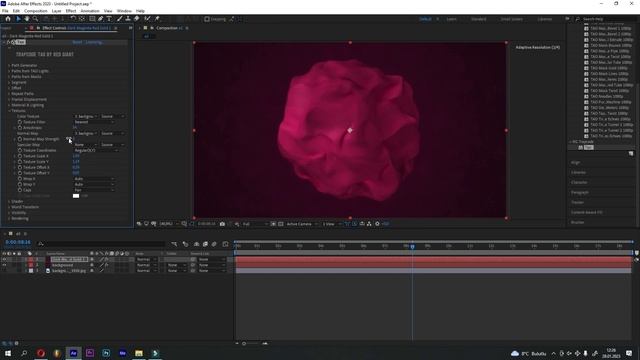Image resolution: width=640 pixels, height=360 pixels.
Task: Click the Draft 3D icon in timeline
Action: pos(186,244)
